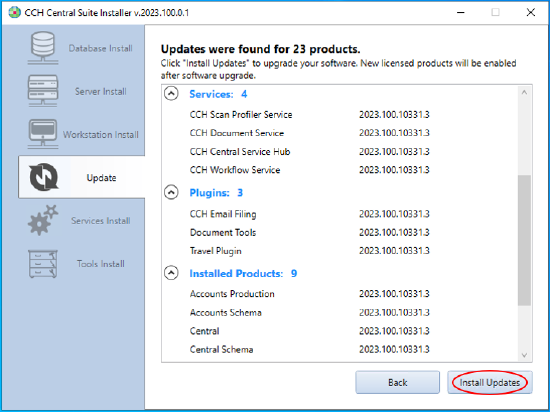The width and height of the screenshot is (550, 412).
Task: Click version number of Accounts Production
Action: 394,293
